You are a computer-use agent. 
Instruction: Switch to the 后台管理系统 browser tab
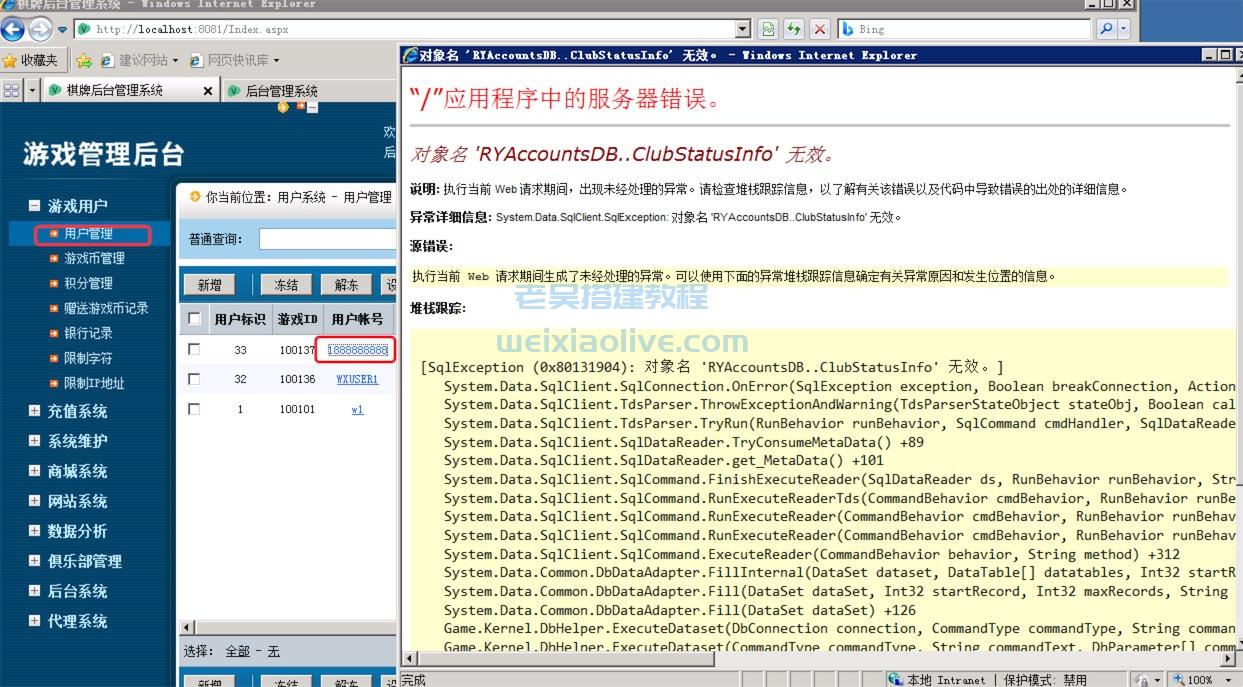pyautogui.click(x=281, y=90)
